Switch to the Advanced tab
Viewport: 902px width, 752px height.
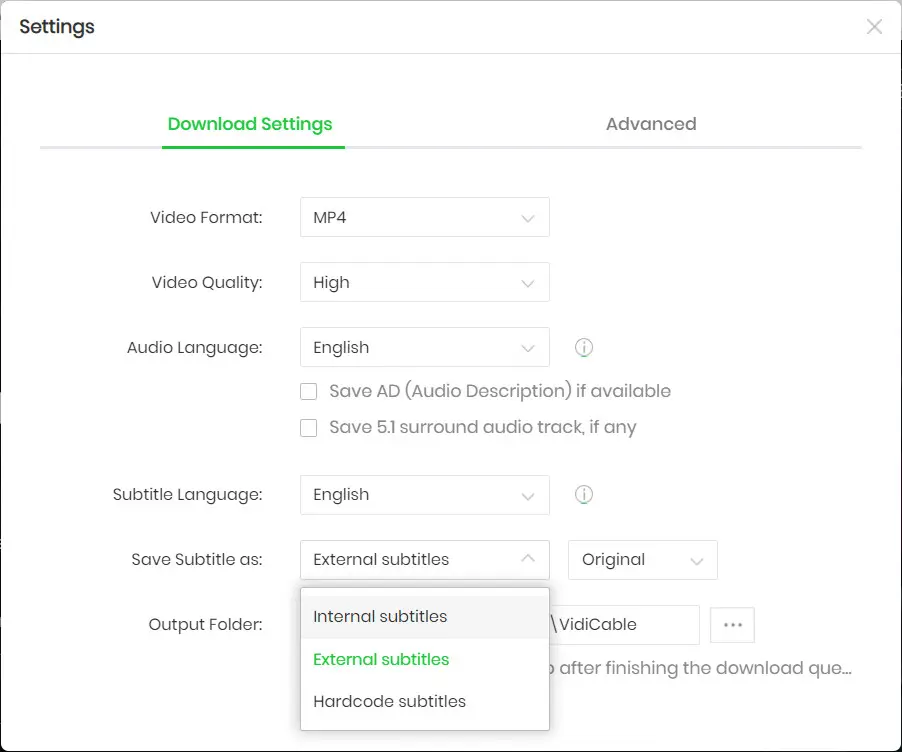(x=651, y=124)
